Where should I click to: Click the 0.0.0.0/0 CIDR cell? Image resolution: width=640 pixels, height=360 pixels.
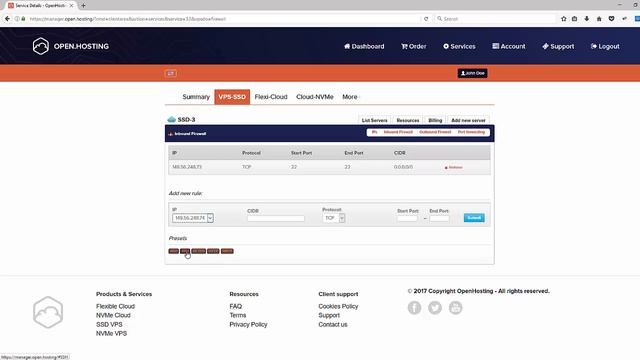pyautogui.click(x=403, y=167)
